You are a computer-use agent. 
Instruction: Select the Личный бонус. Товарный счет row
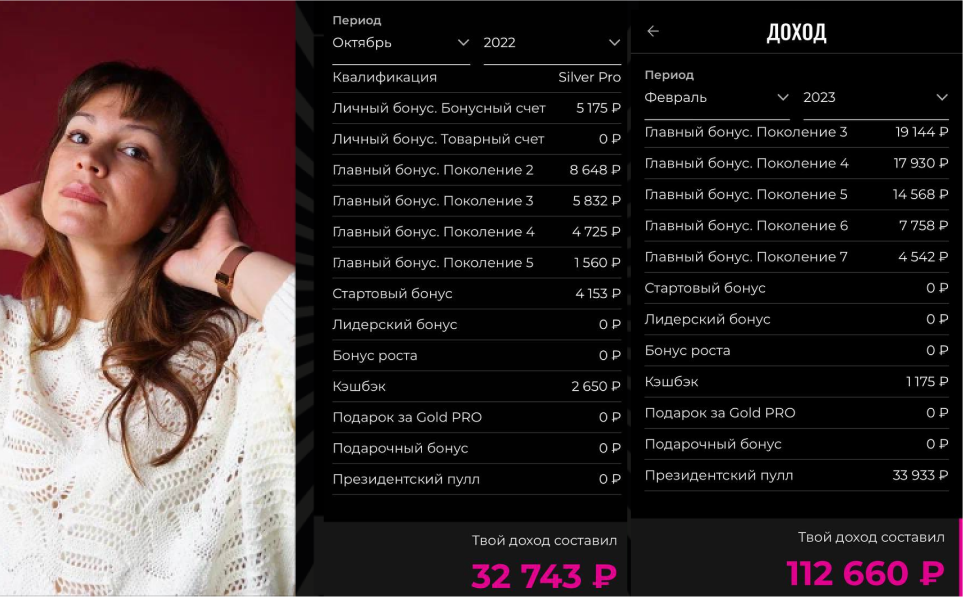pos(477,139)
